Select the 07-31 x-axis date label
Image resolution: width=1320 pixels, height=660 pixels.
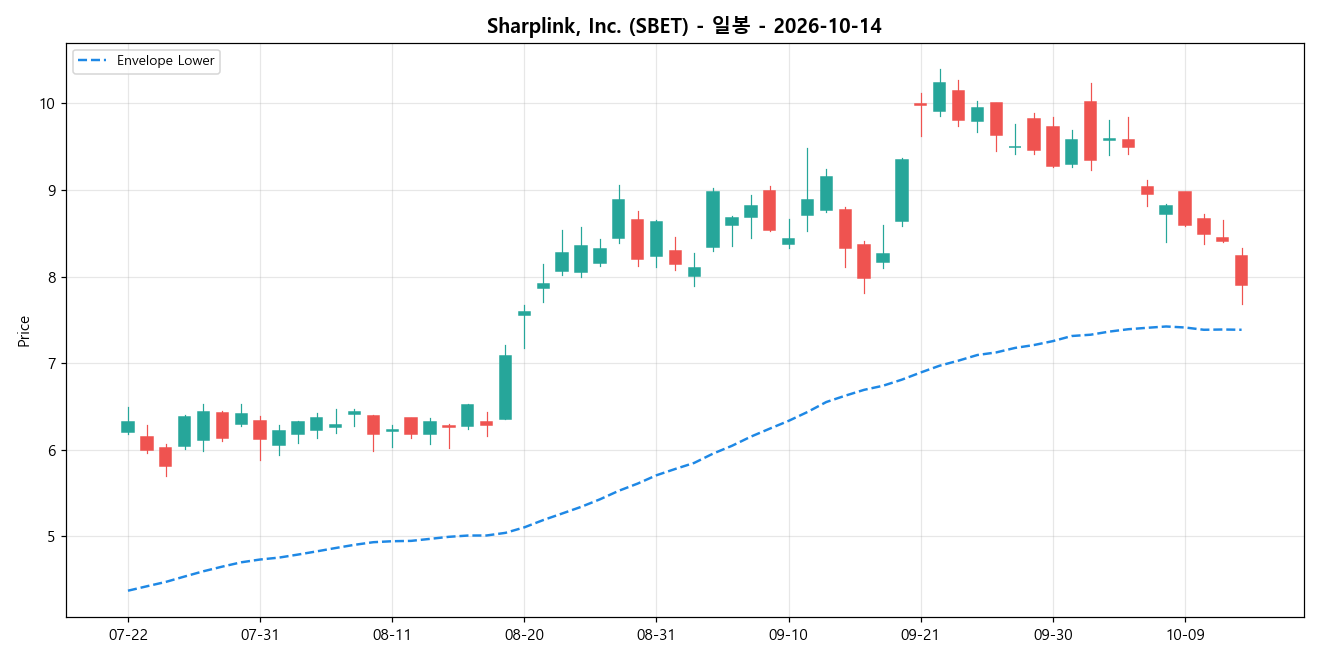tap(260, 635)
